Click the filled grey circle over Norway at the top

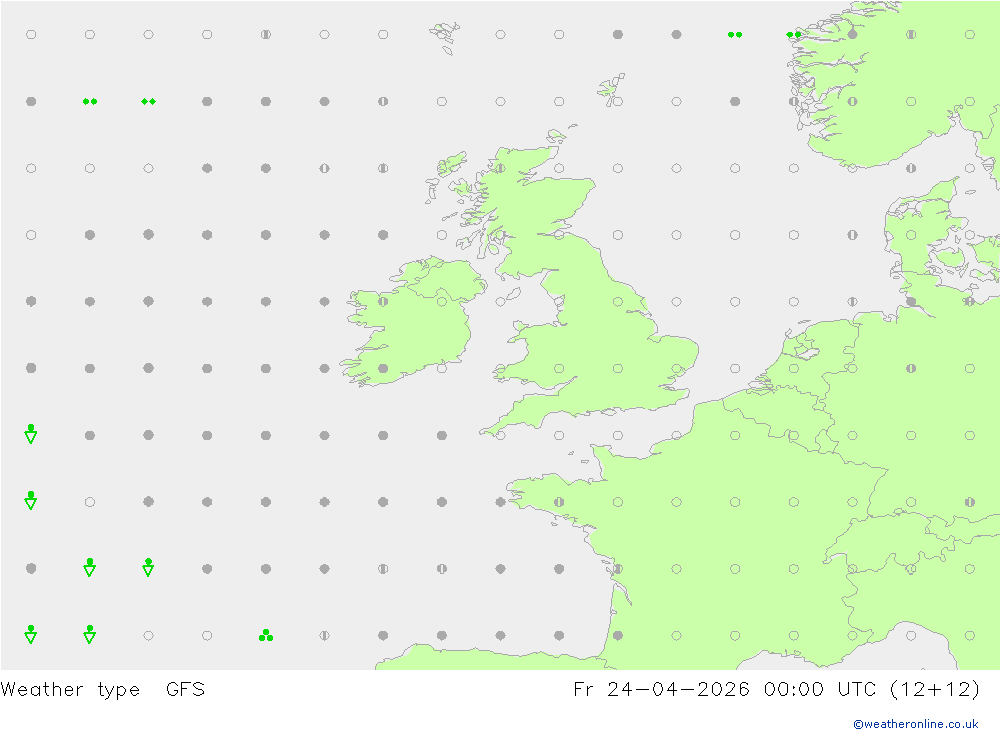click(x=853, y=34)
